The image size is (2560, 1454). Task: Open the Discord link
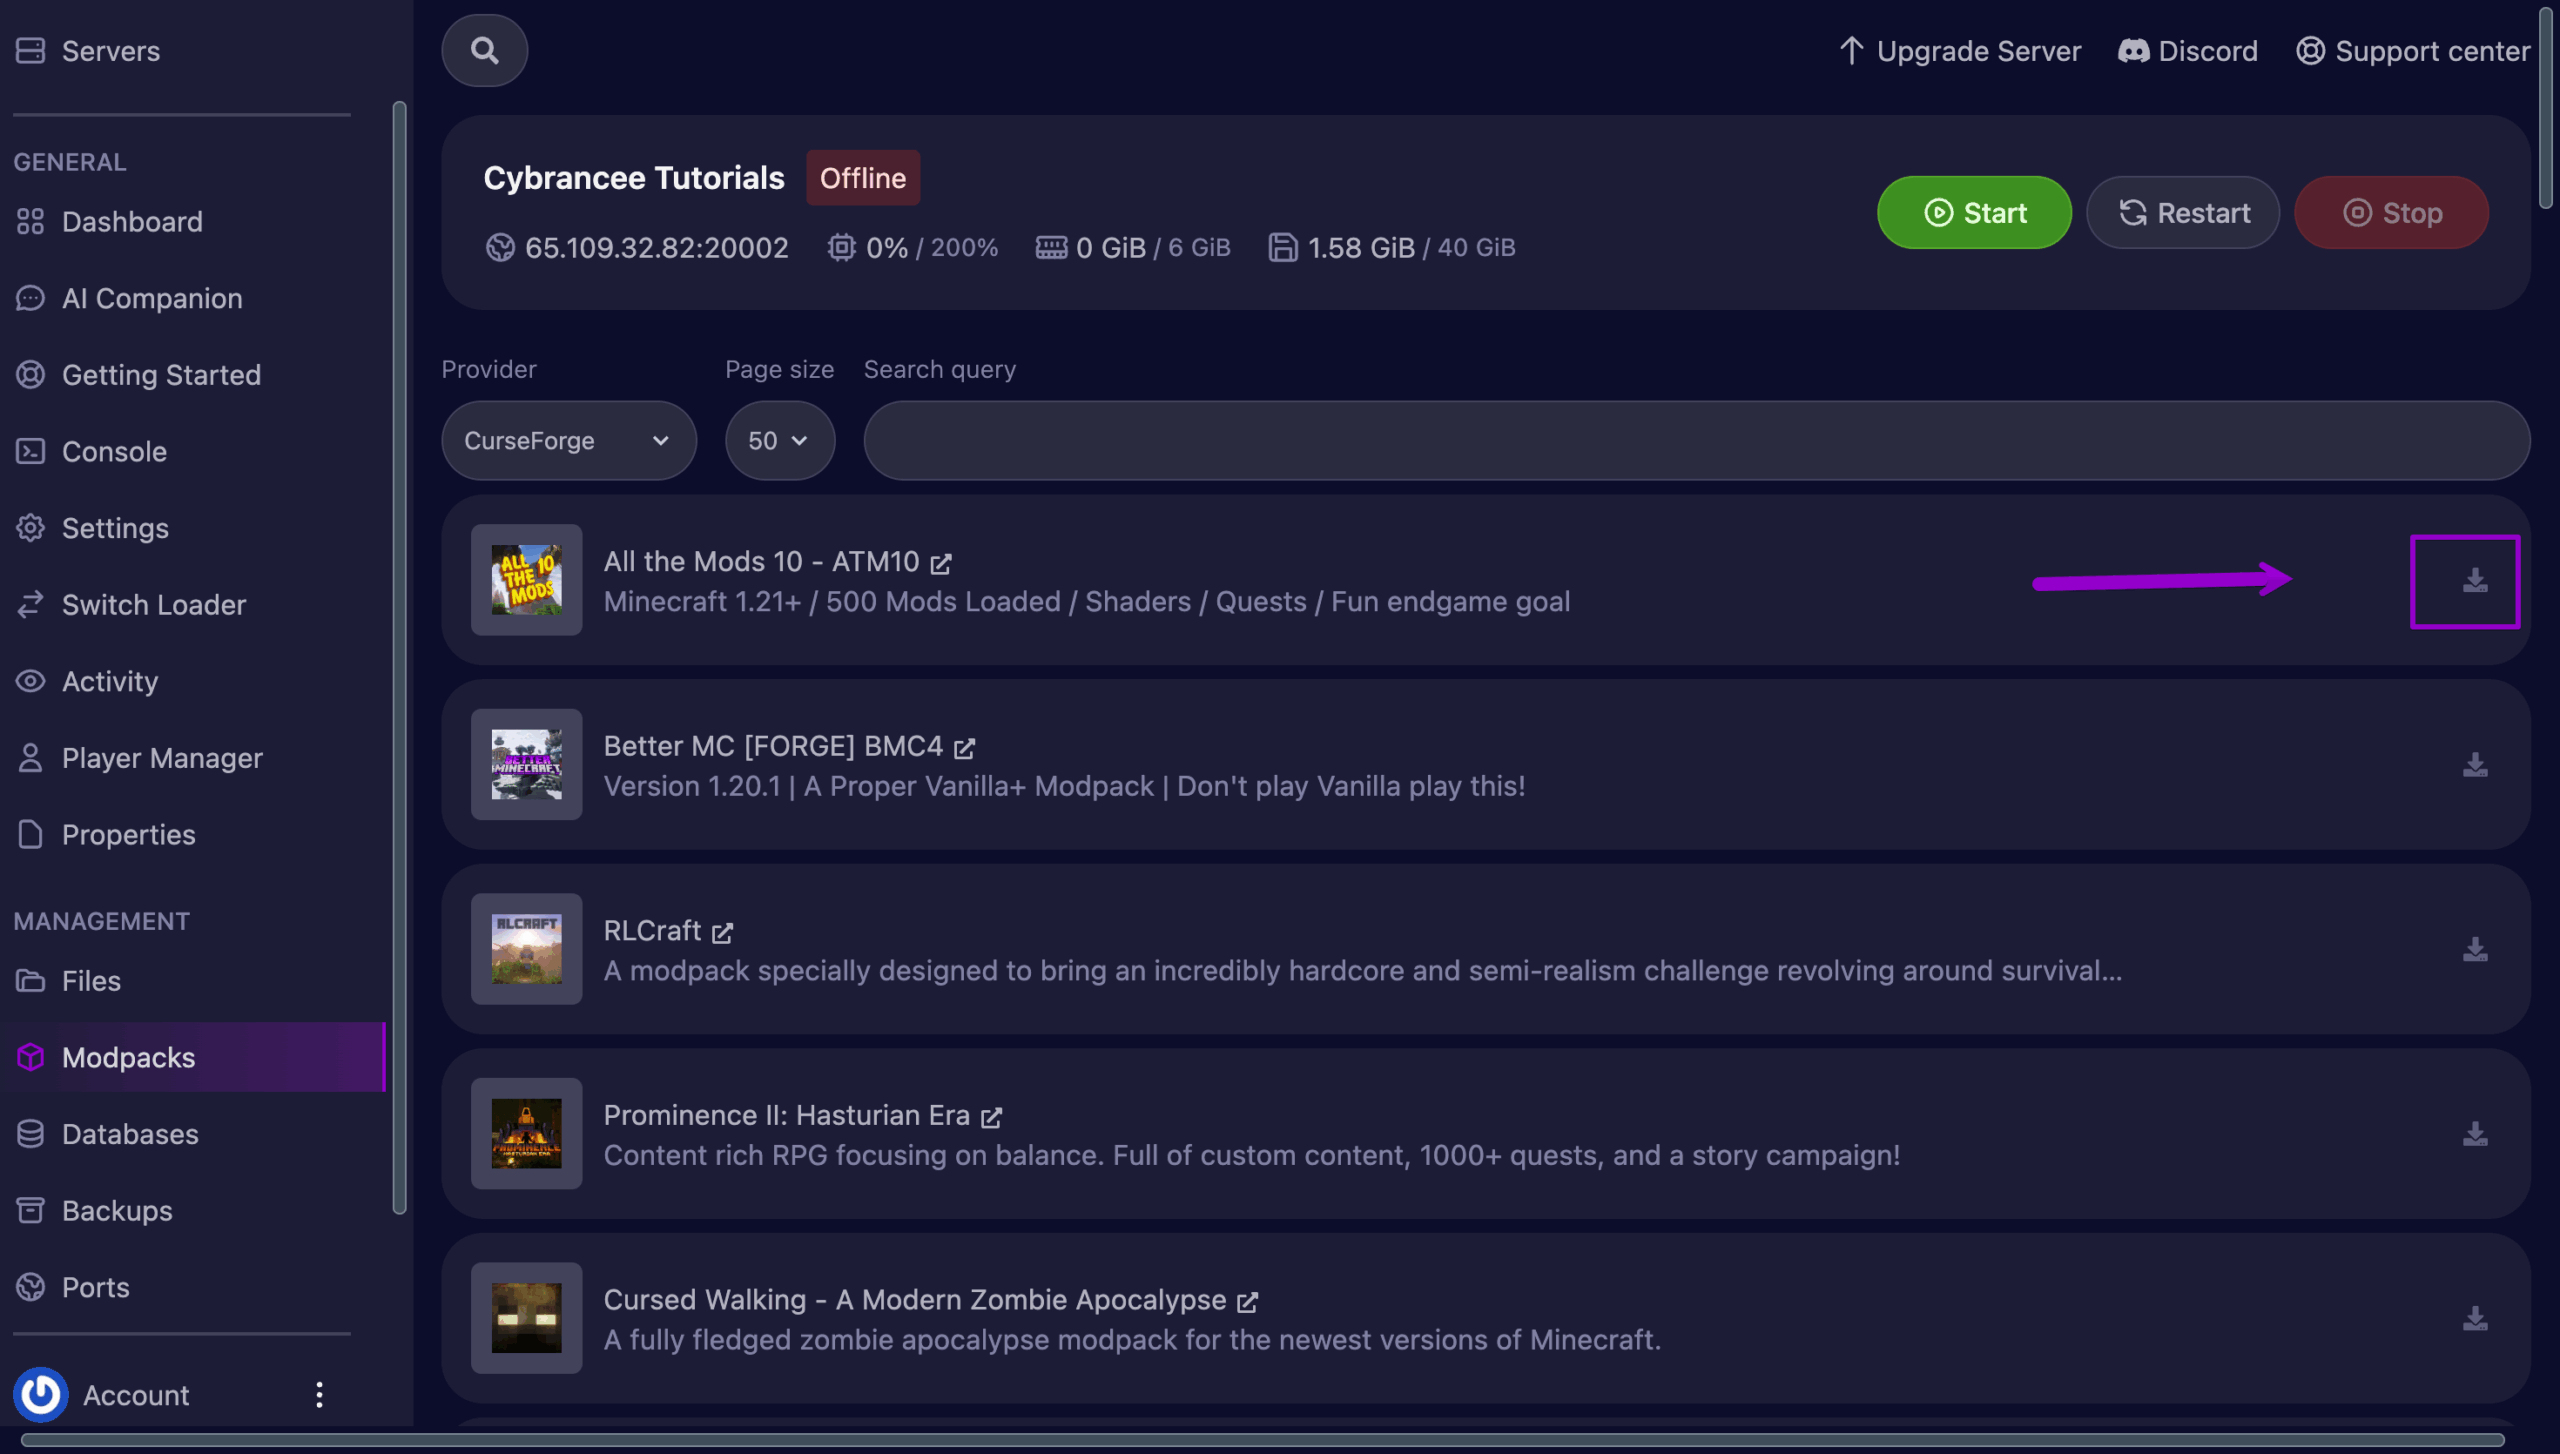[x=2188, y=51]
